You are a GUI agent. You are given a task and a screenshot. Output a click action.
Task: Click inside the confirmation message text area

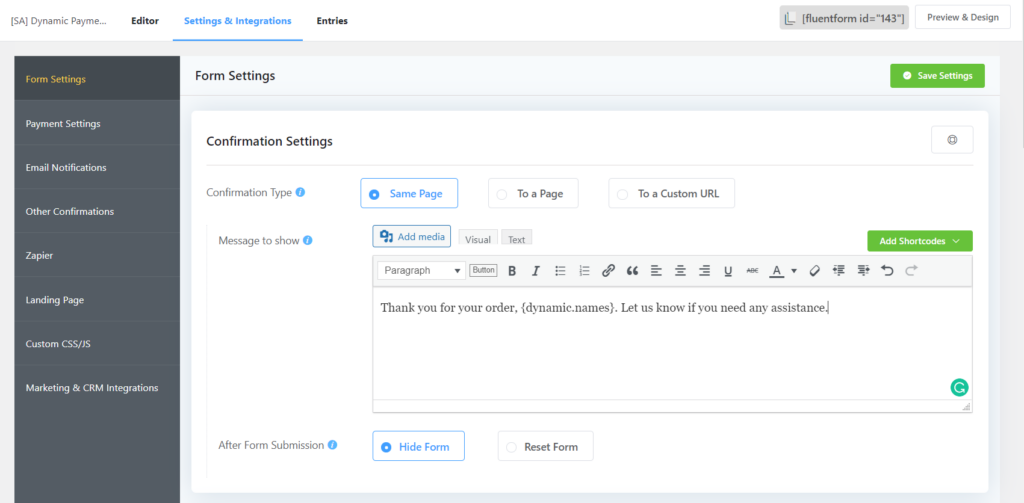pos(672,344)
